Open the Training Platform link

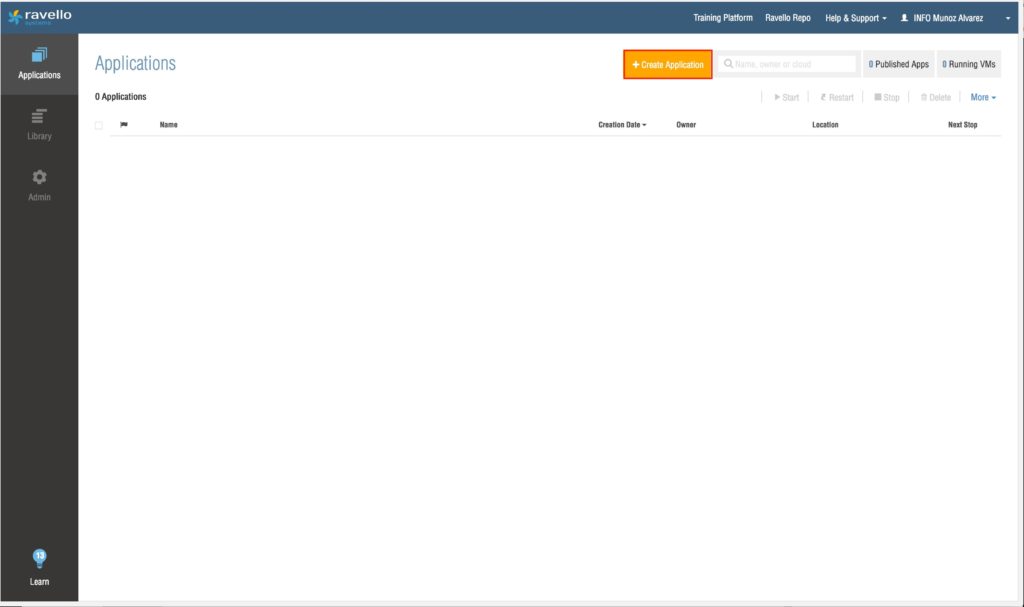[722, 18]
